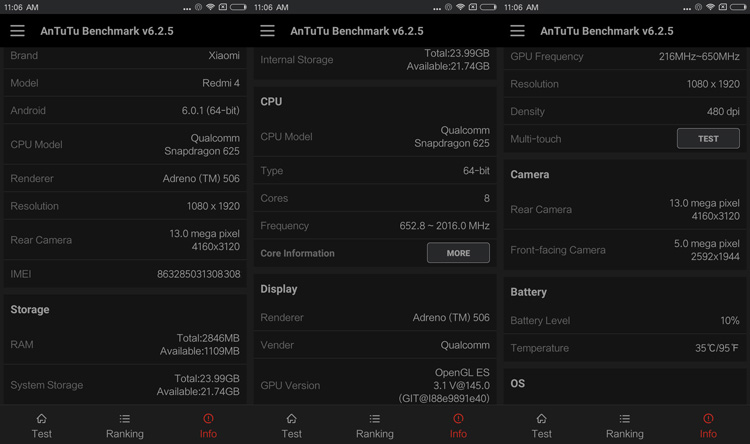Viewport: 750px width, 444px height.
Task: Tap the Ranking list icon in right panel
Action: (x=625, y=419)
